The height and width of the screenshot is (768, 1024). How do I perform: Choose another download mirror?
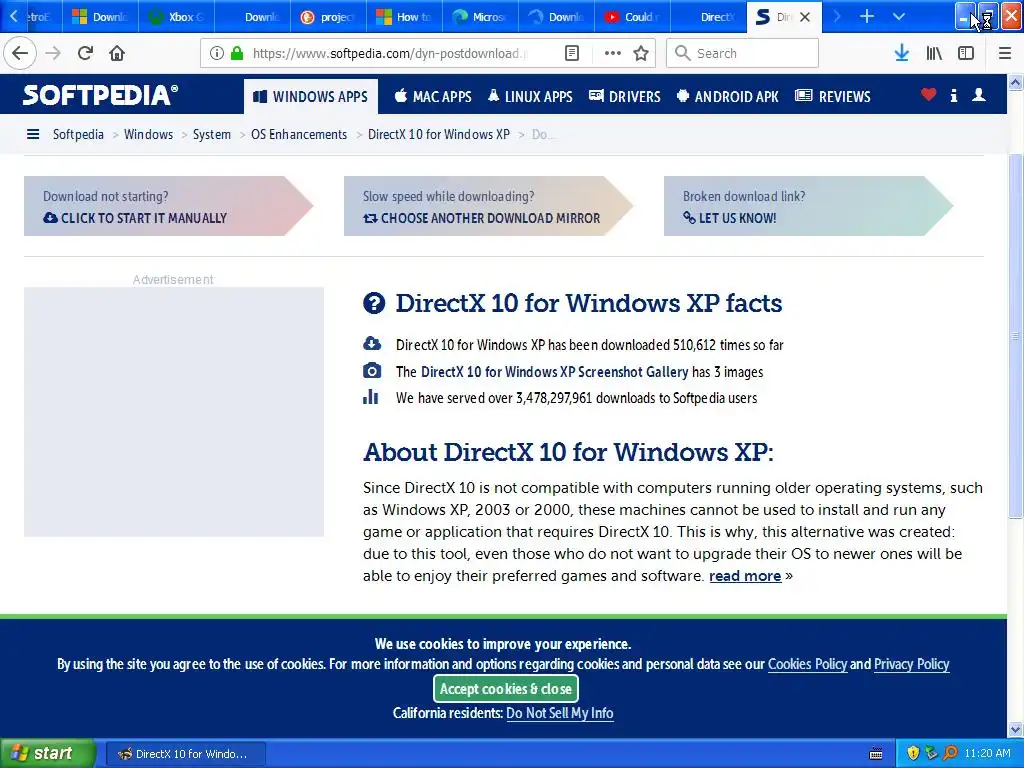pyautogui.click(x=481, y=218)
